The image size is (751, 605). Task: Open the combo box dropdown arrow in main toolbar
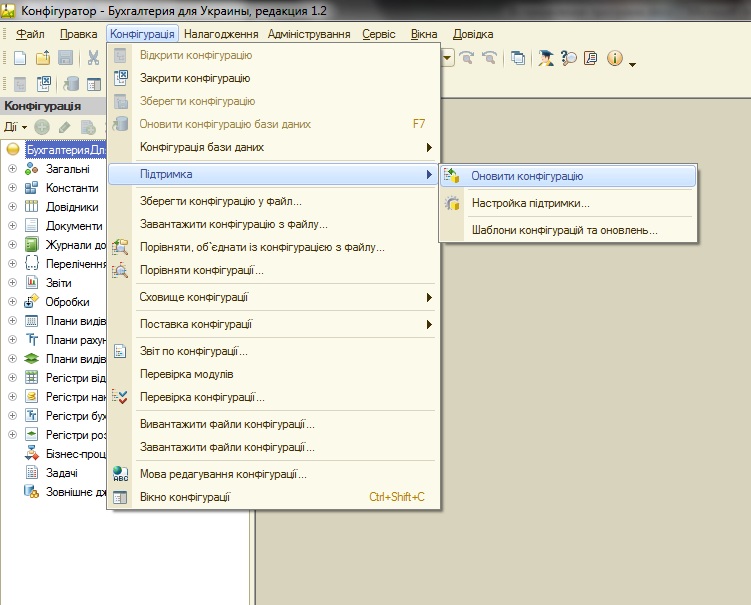tap(447, 58)
